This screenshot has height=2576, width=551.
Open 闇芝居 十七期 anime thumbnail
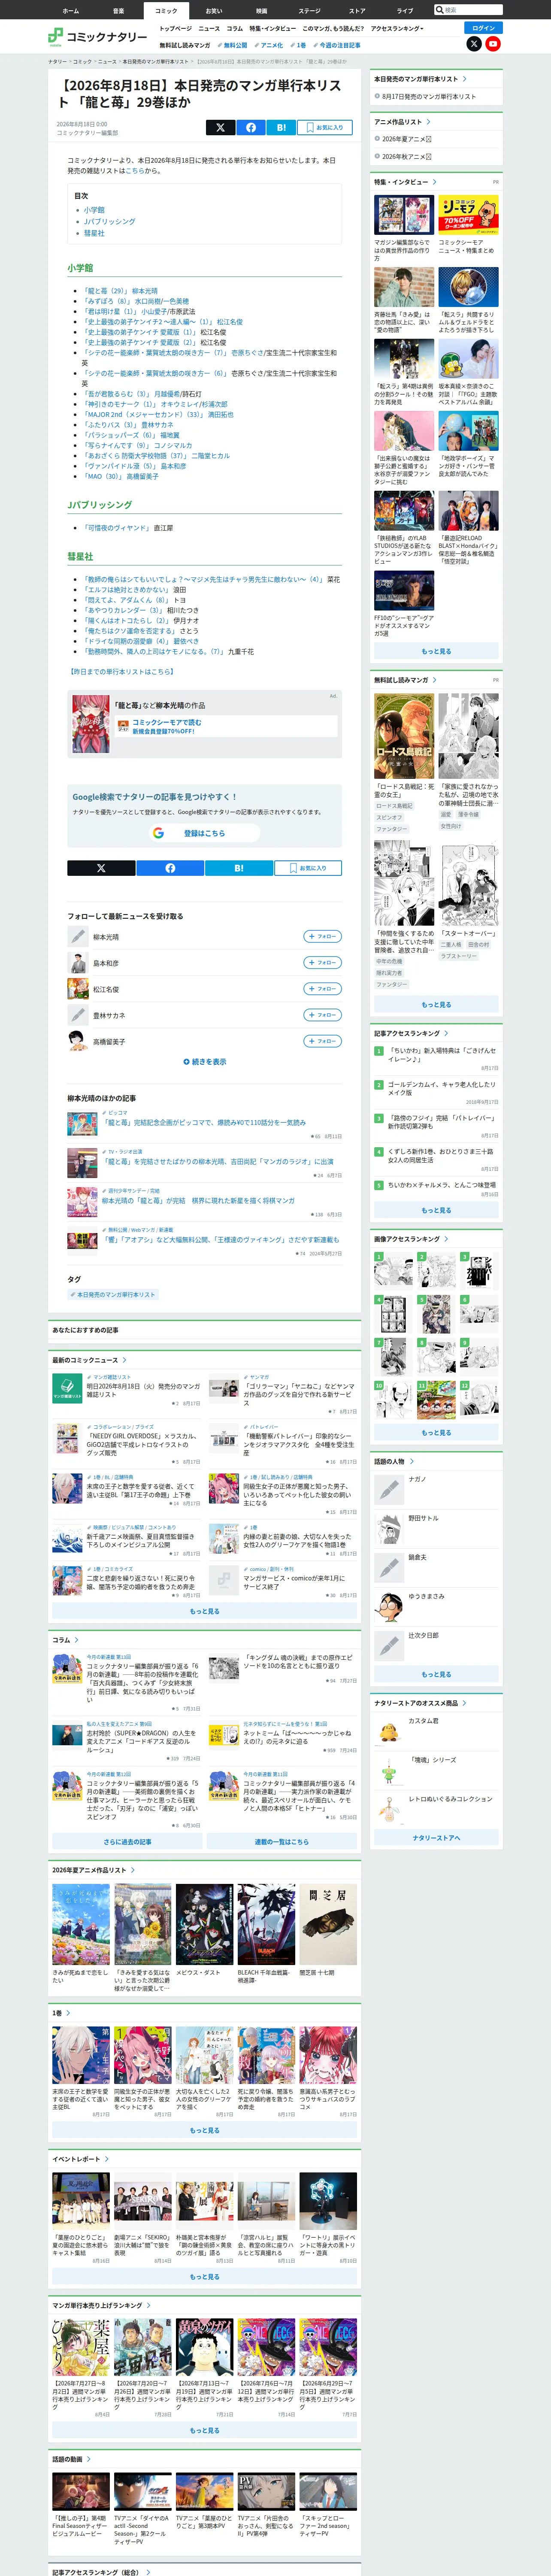click(x=328, y=1924)
